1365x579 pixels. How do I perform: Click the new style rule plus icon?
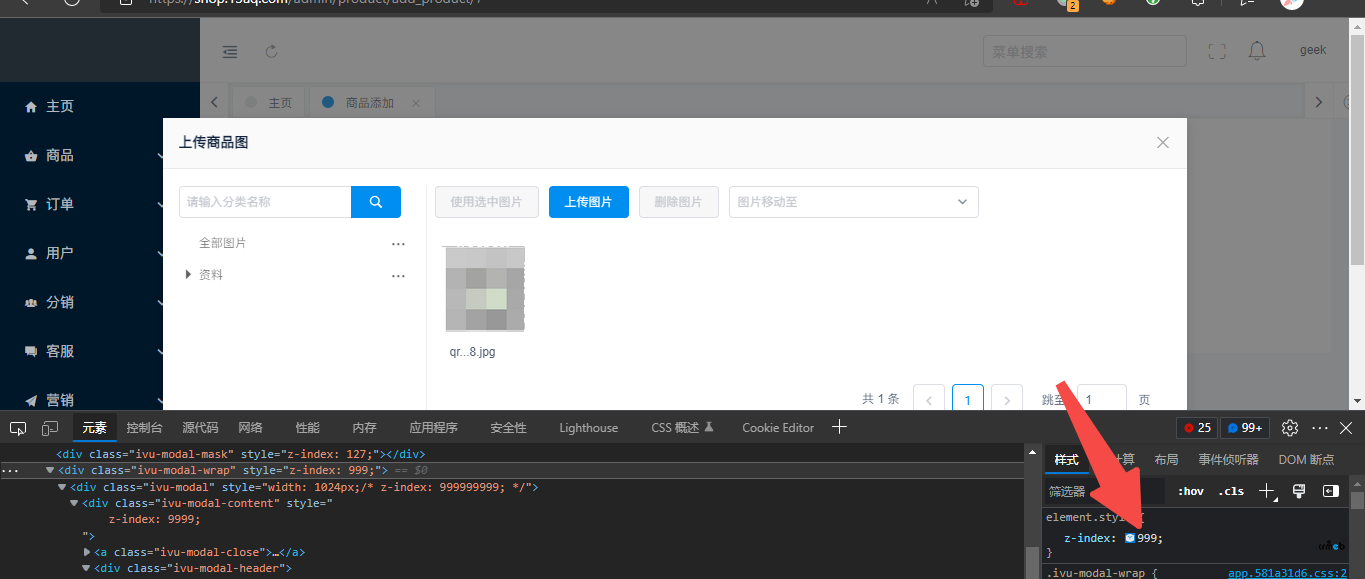(x=1267, y=491)
